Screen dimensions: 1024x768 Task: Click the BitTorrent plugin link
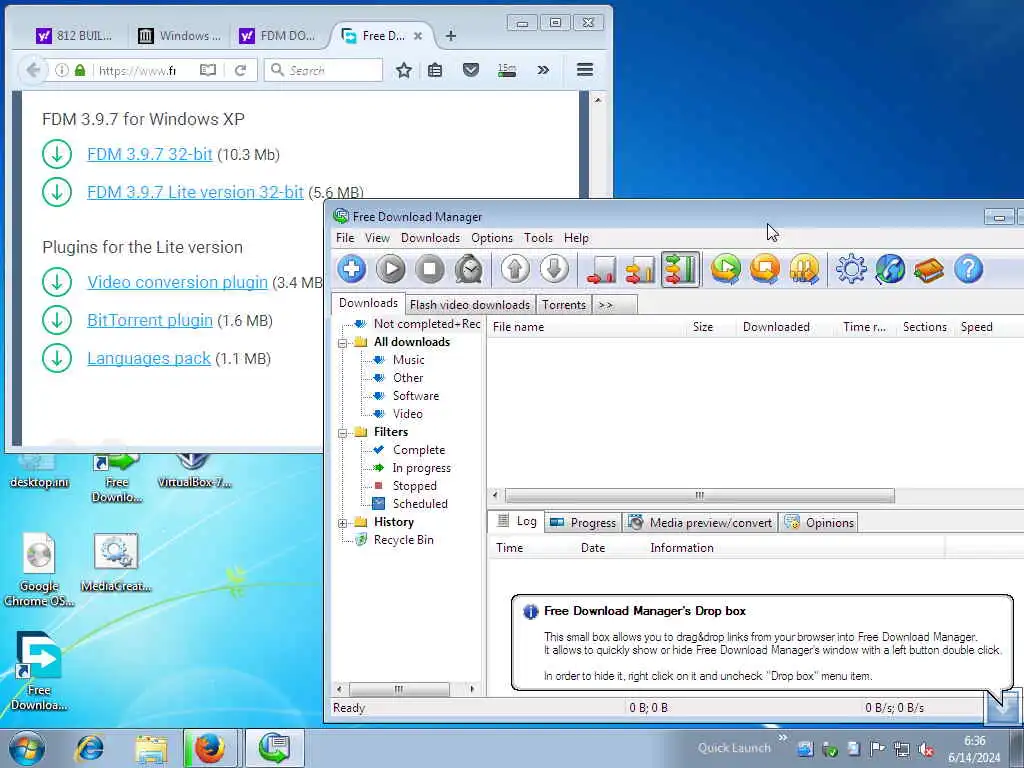click(x=150, y=320)
